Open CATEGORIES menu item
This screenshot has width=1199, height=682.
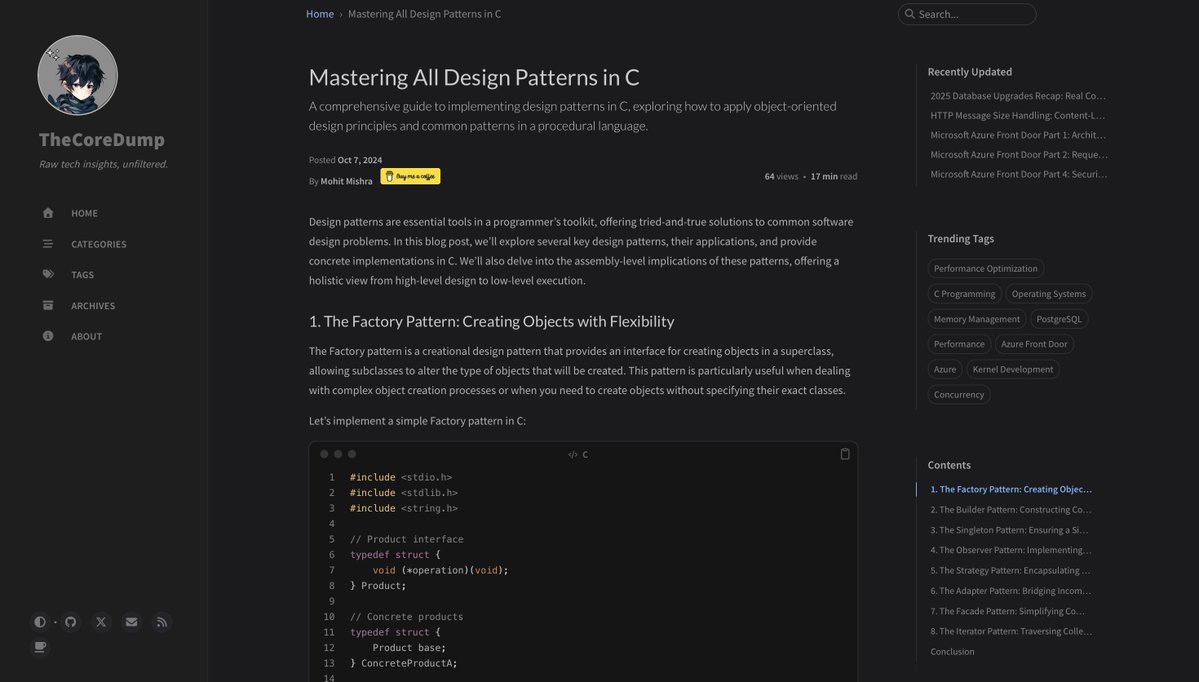pos(99,244)
